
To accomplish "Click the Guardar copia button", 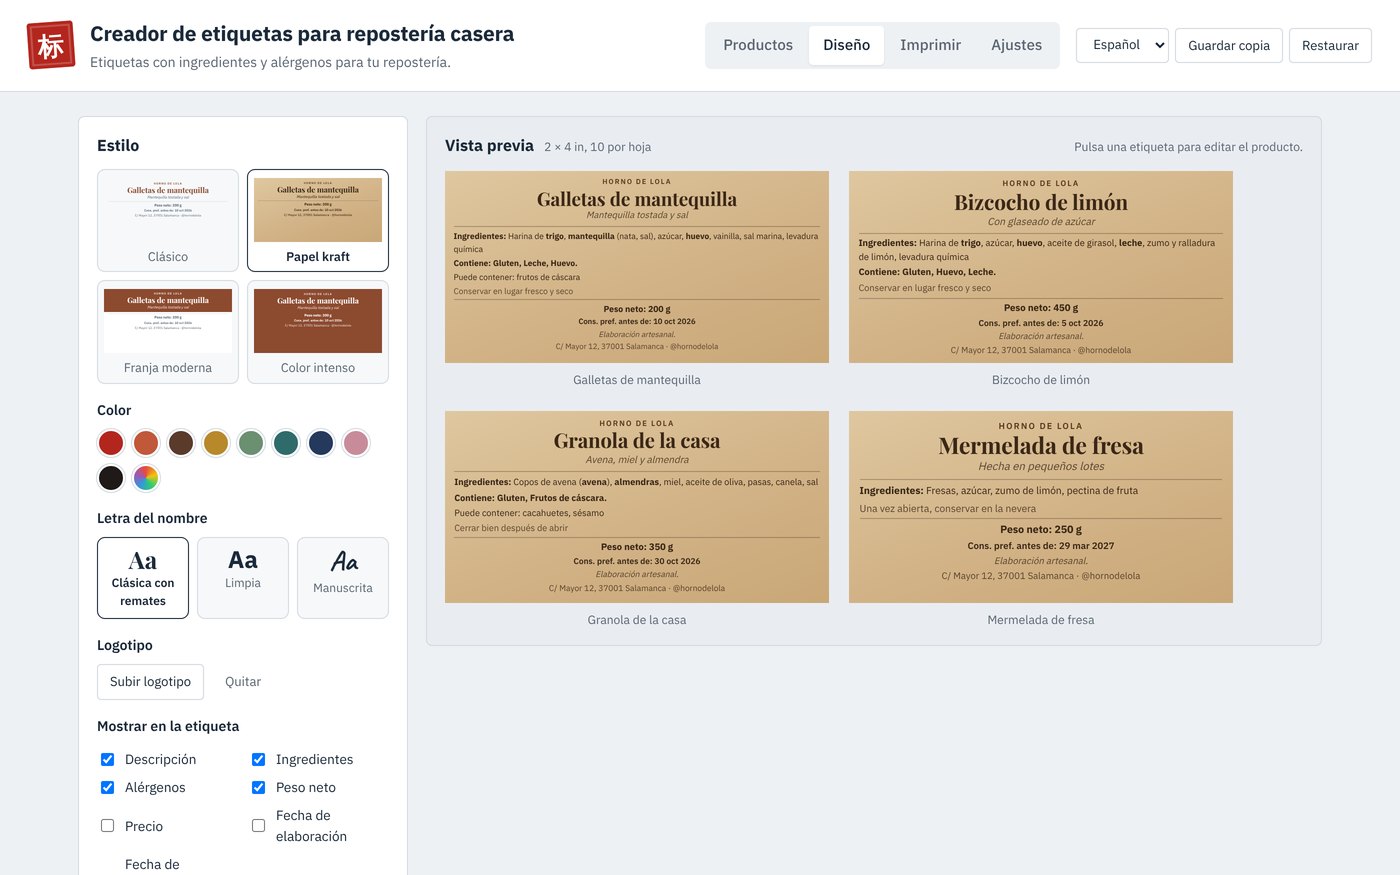I will pyautogui.click(x=1229, y=45).
